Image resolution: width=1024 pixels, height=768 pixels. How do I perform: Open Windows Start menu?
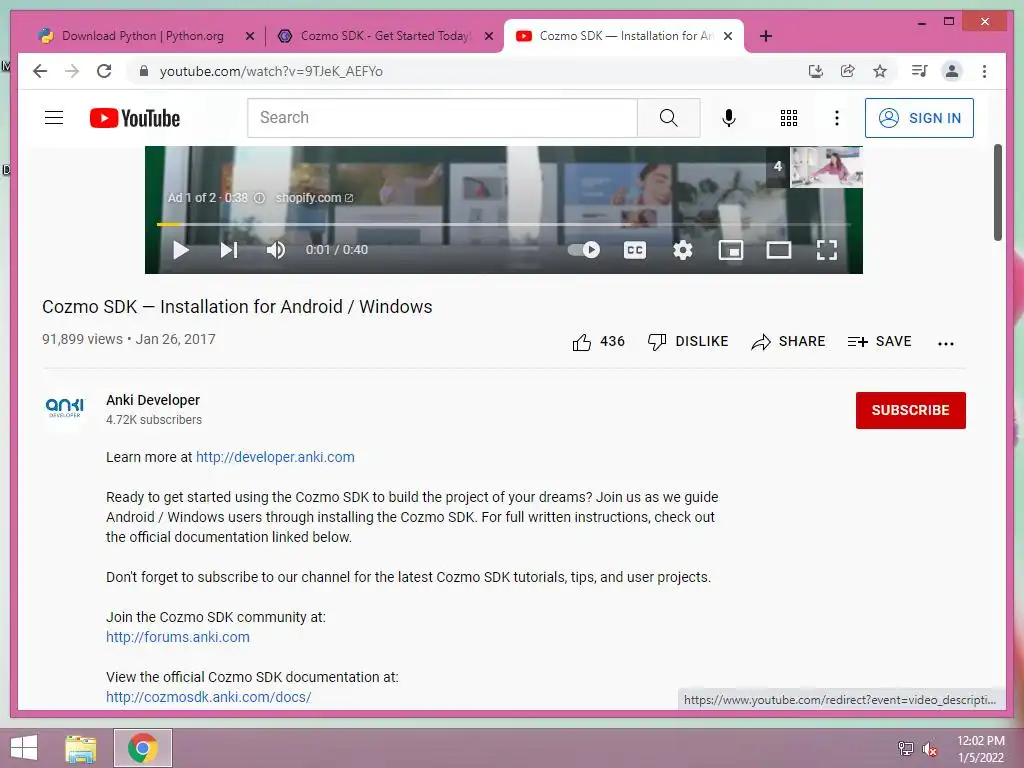[x=24, y=748]
